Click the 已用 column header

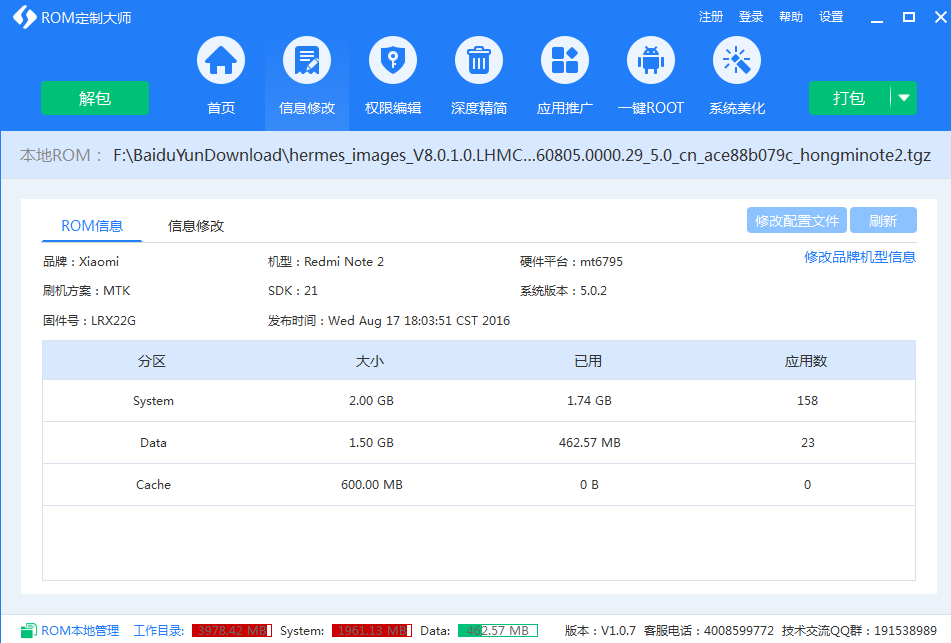588,362
